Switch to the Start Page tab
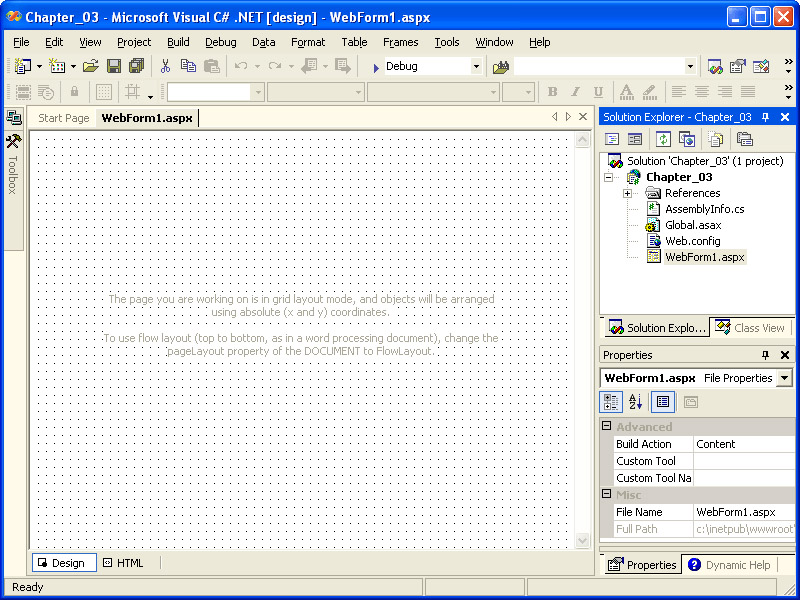 [x=63, y=118]
